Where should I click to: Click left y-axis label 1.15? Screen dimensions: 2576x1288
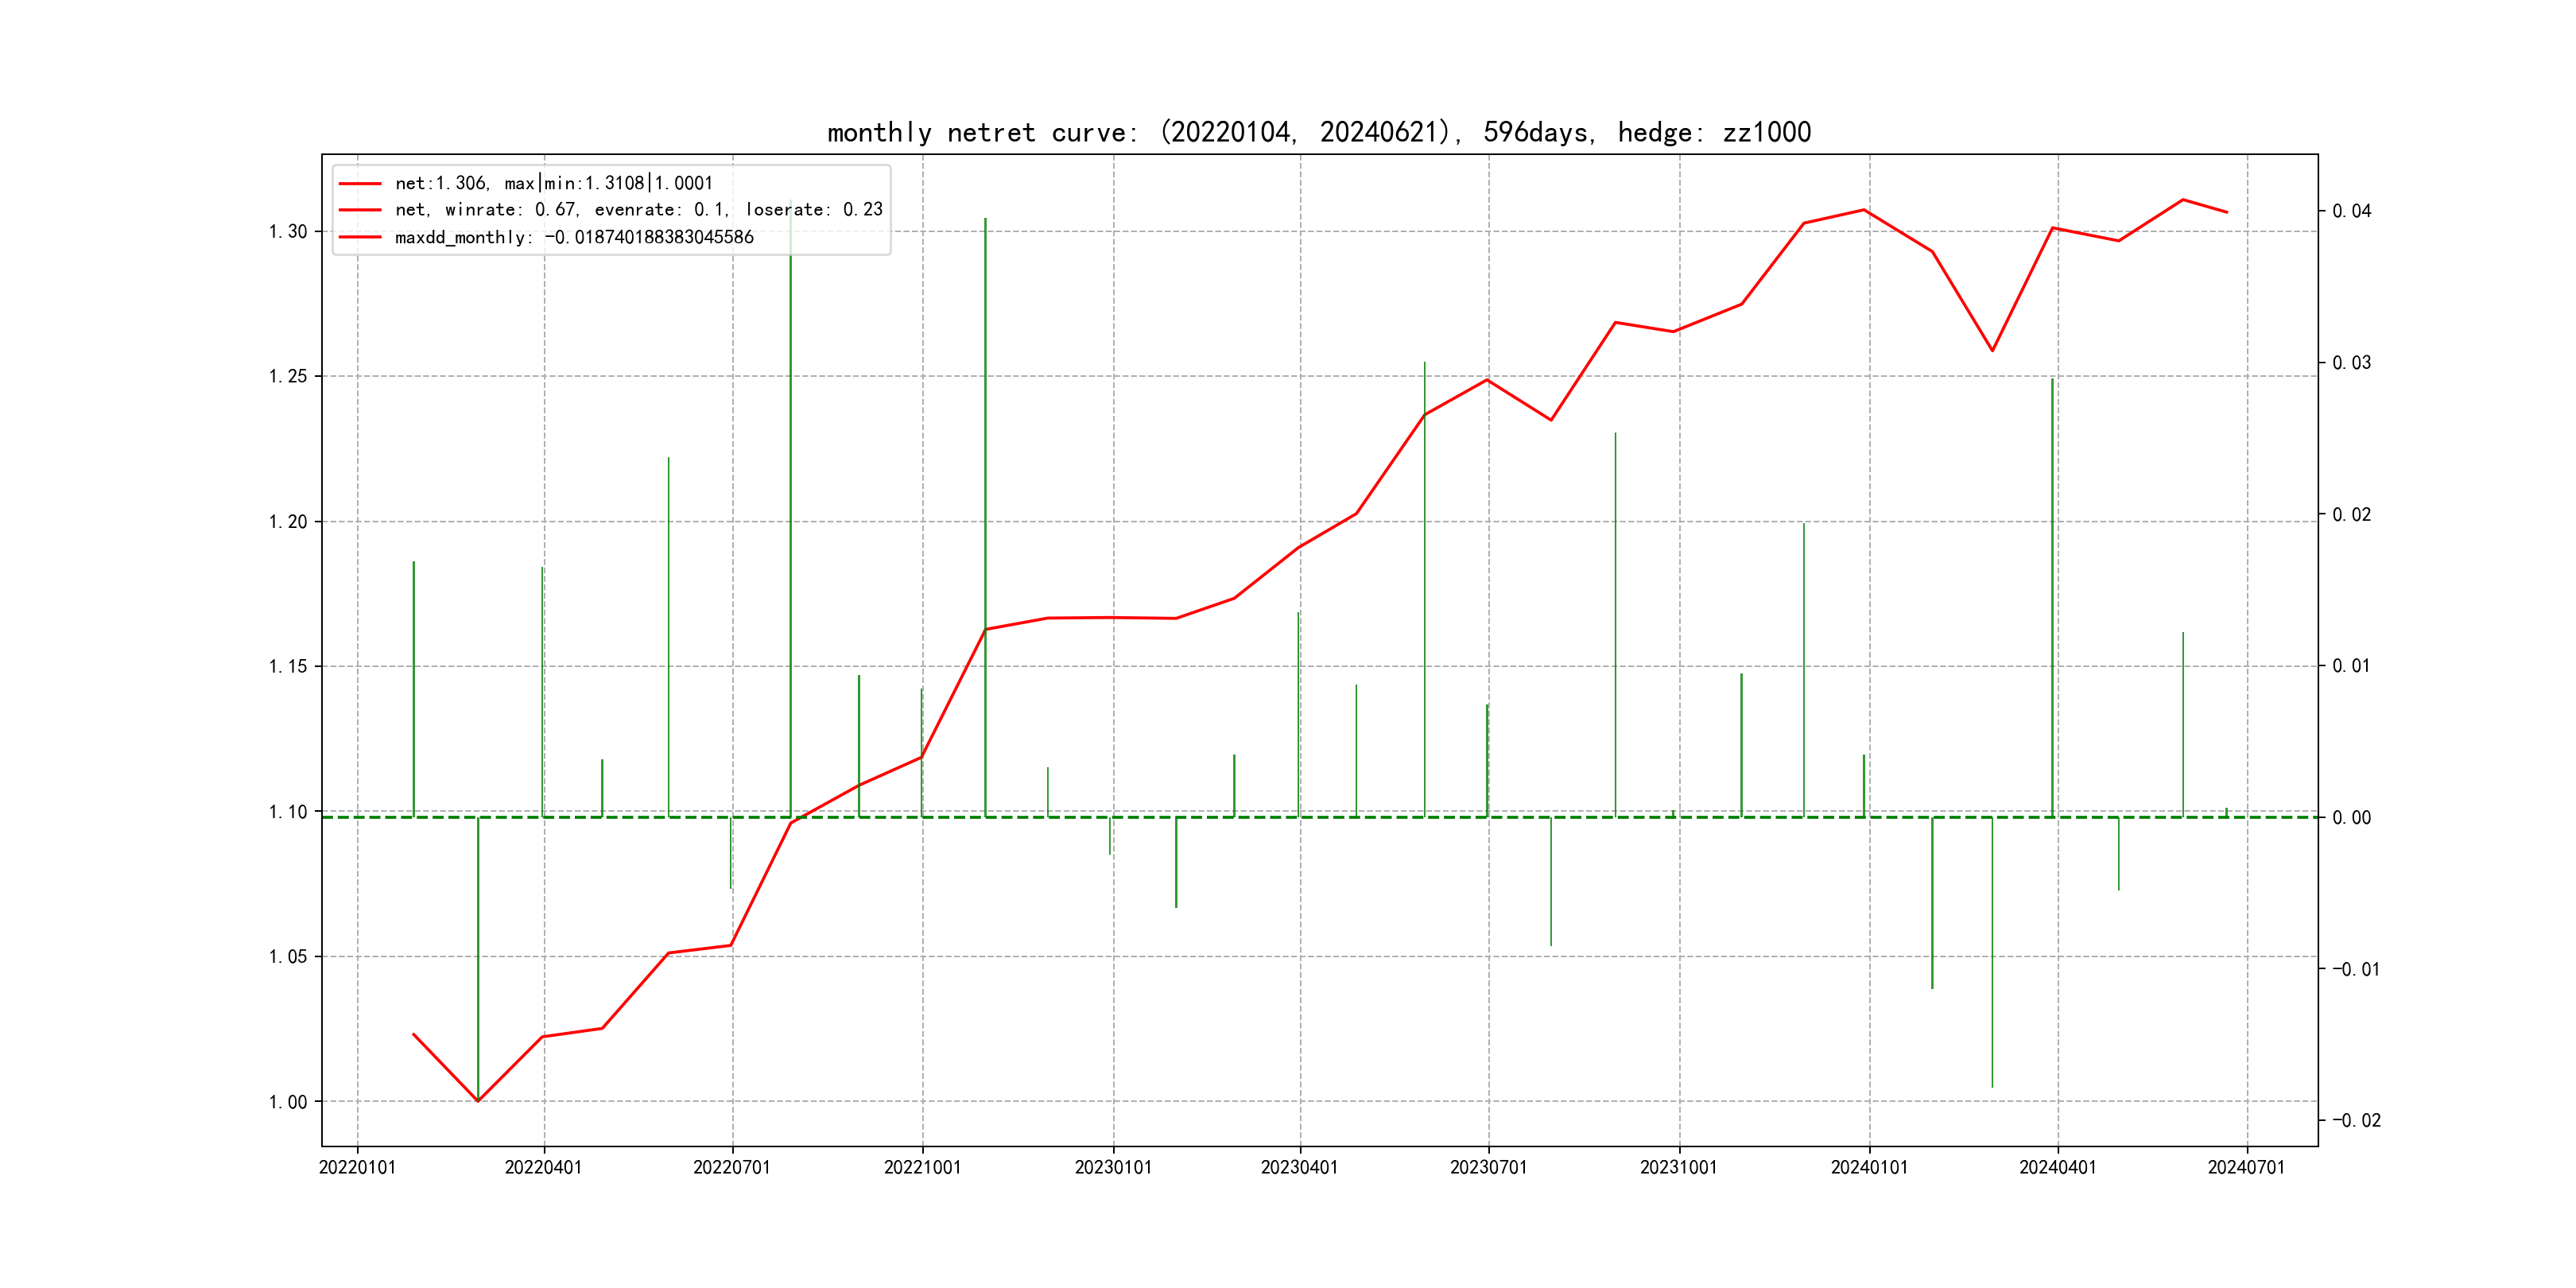coord(288,667)
